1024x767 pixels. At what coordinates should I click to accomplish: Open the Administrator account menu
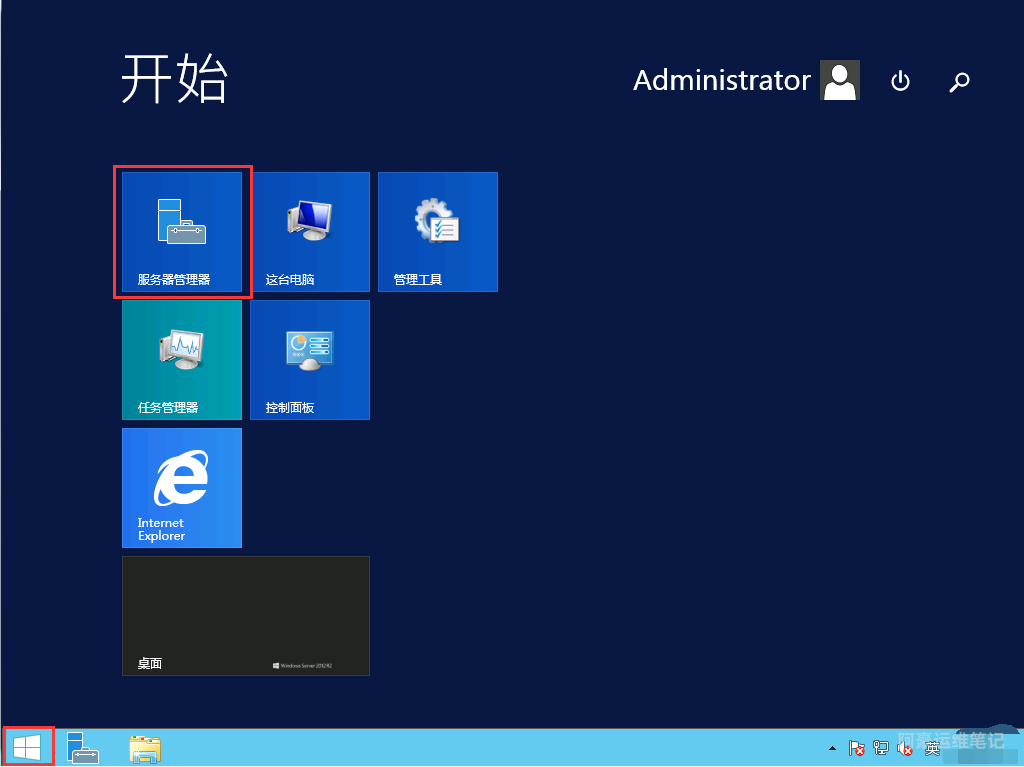(721, 81)
